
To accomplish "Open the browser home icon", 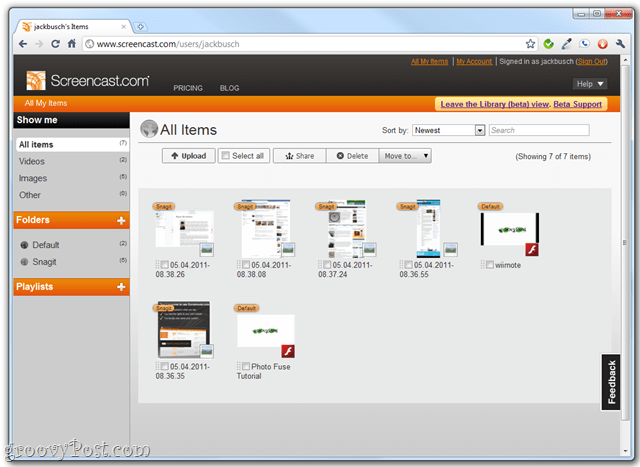I will coord(72,44).
